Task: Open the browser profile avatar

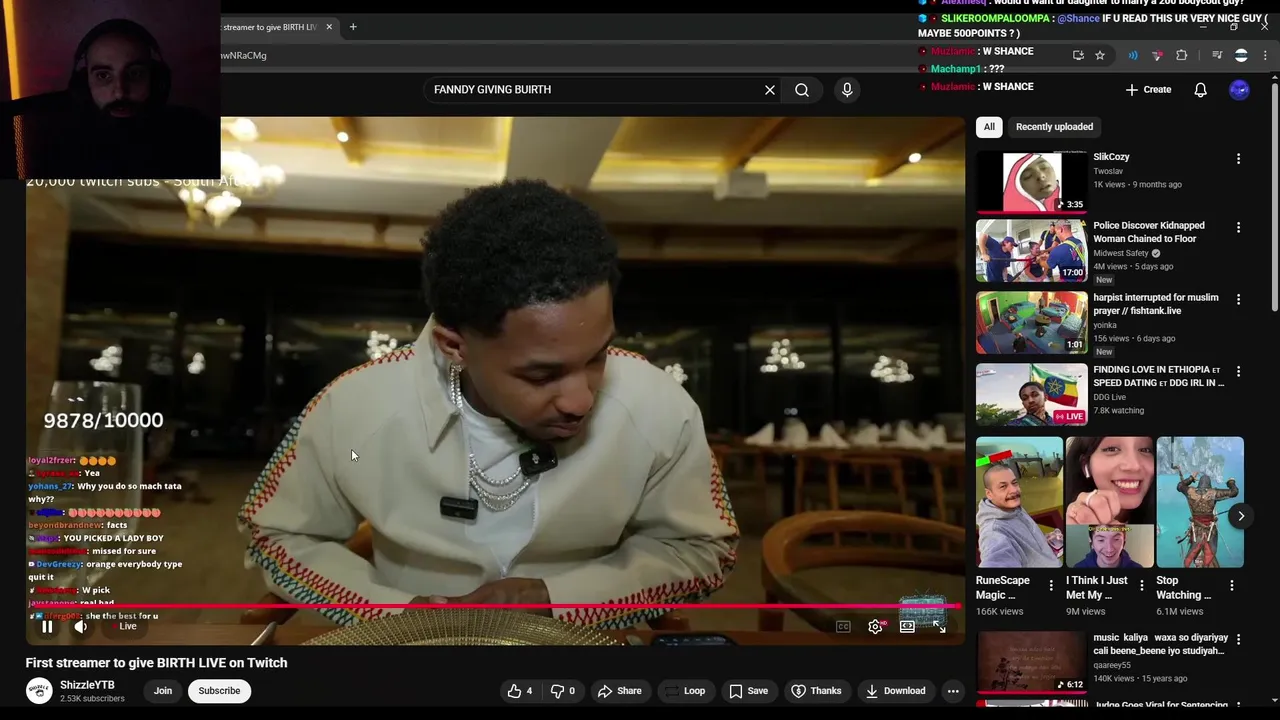Action: [x=1241, y=55]
